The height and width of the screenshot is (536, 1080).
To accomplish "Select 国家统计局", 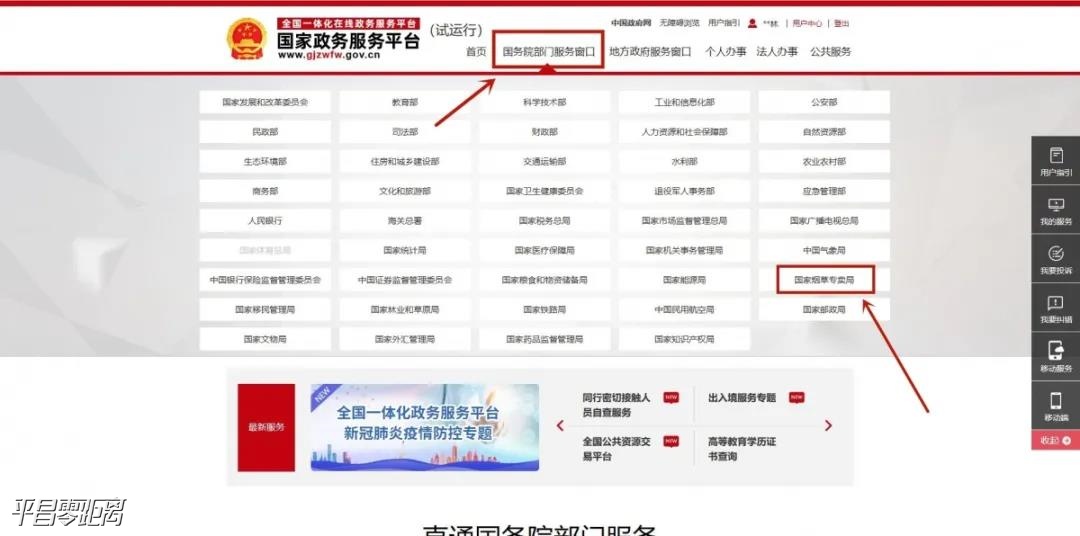I will [x=405, y=250].
